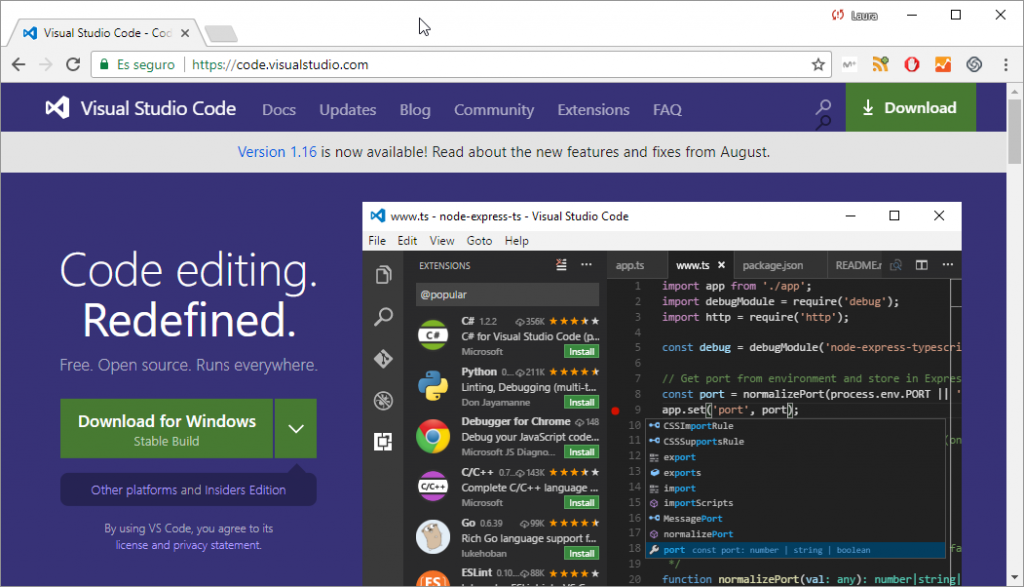Open the File menu in VS Code window

click(377, 241)
